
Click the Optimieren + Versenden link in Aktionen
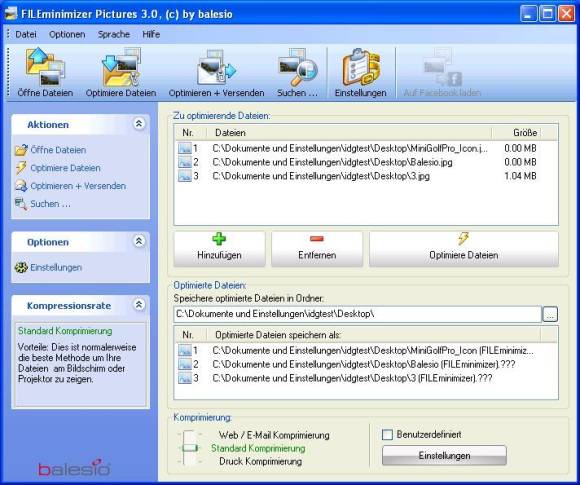pos(78,186)
